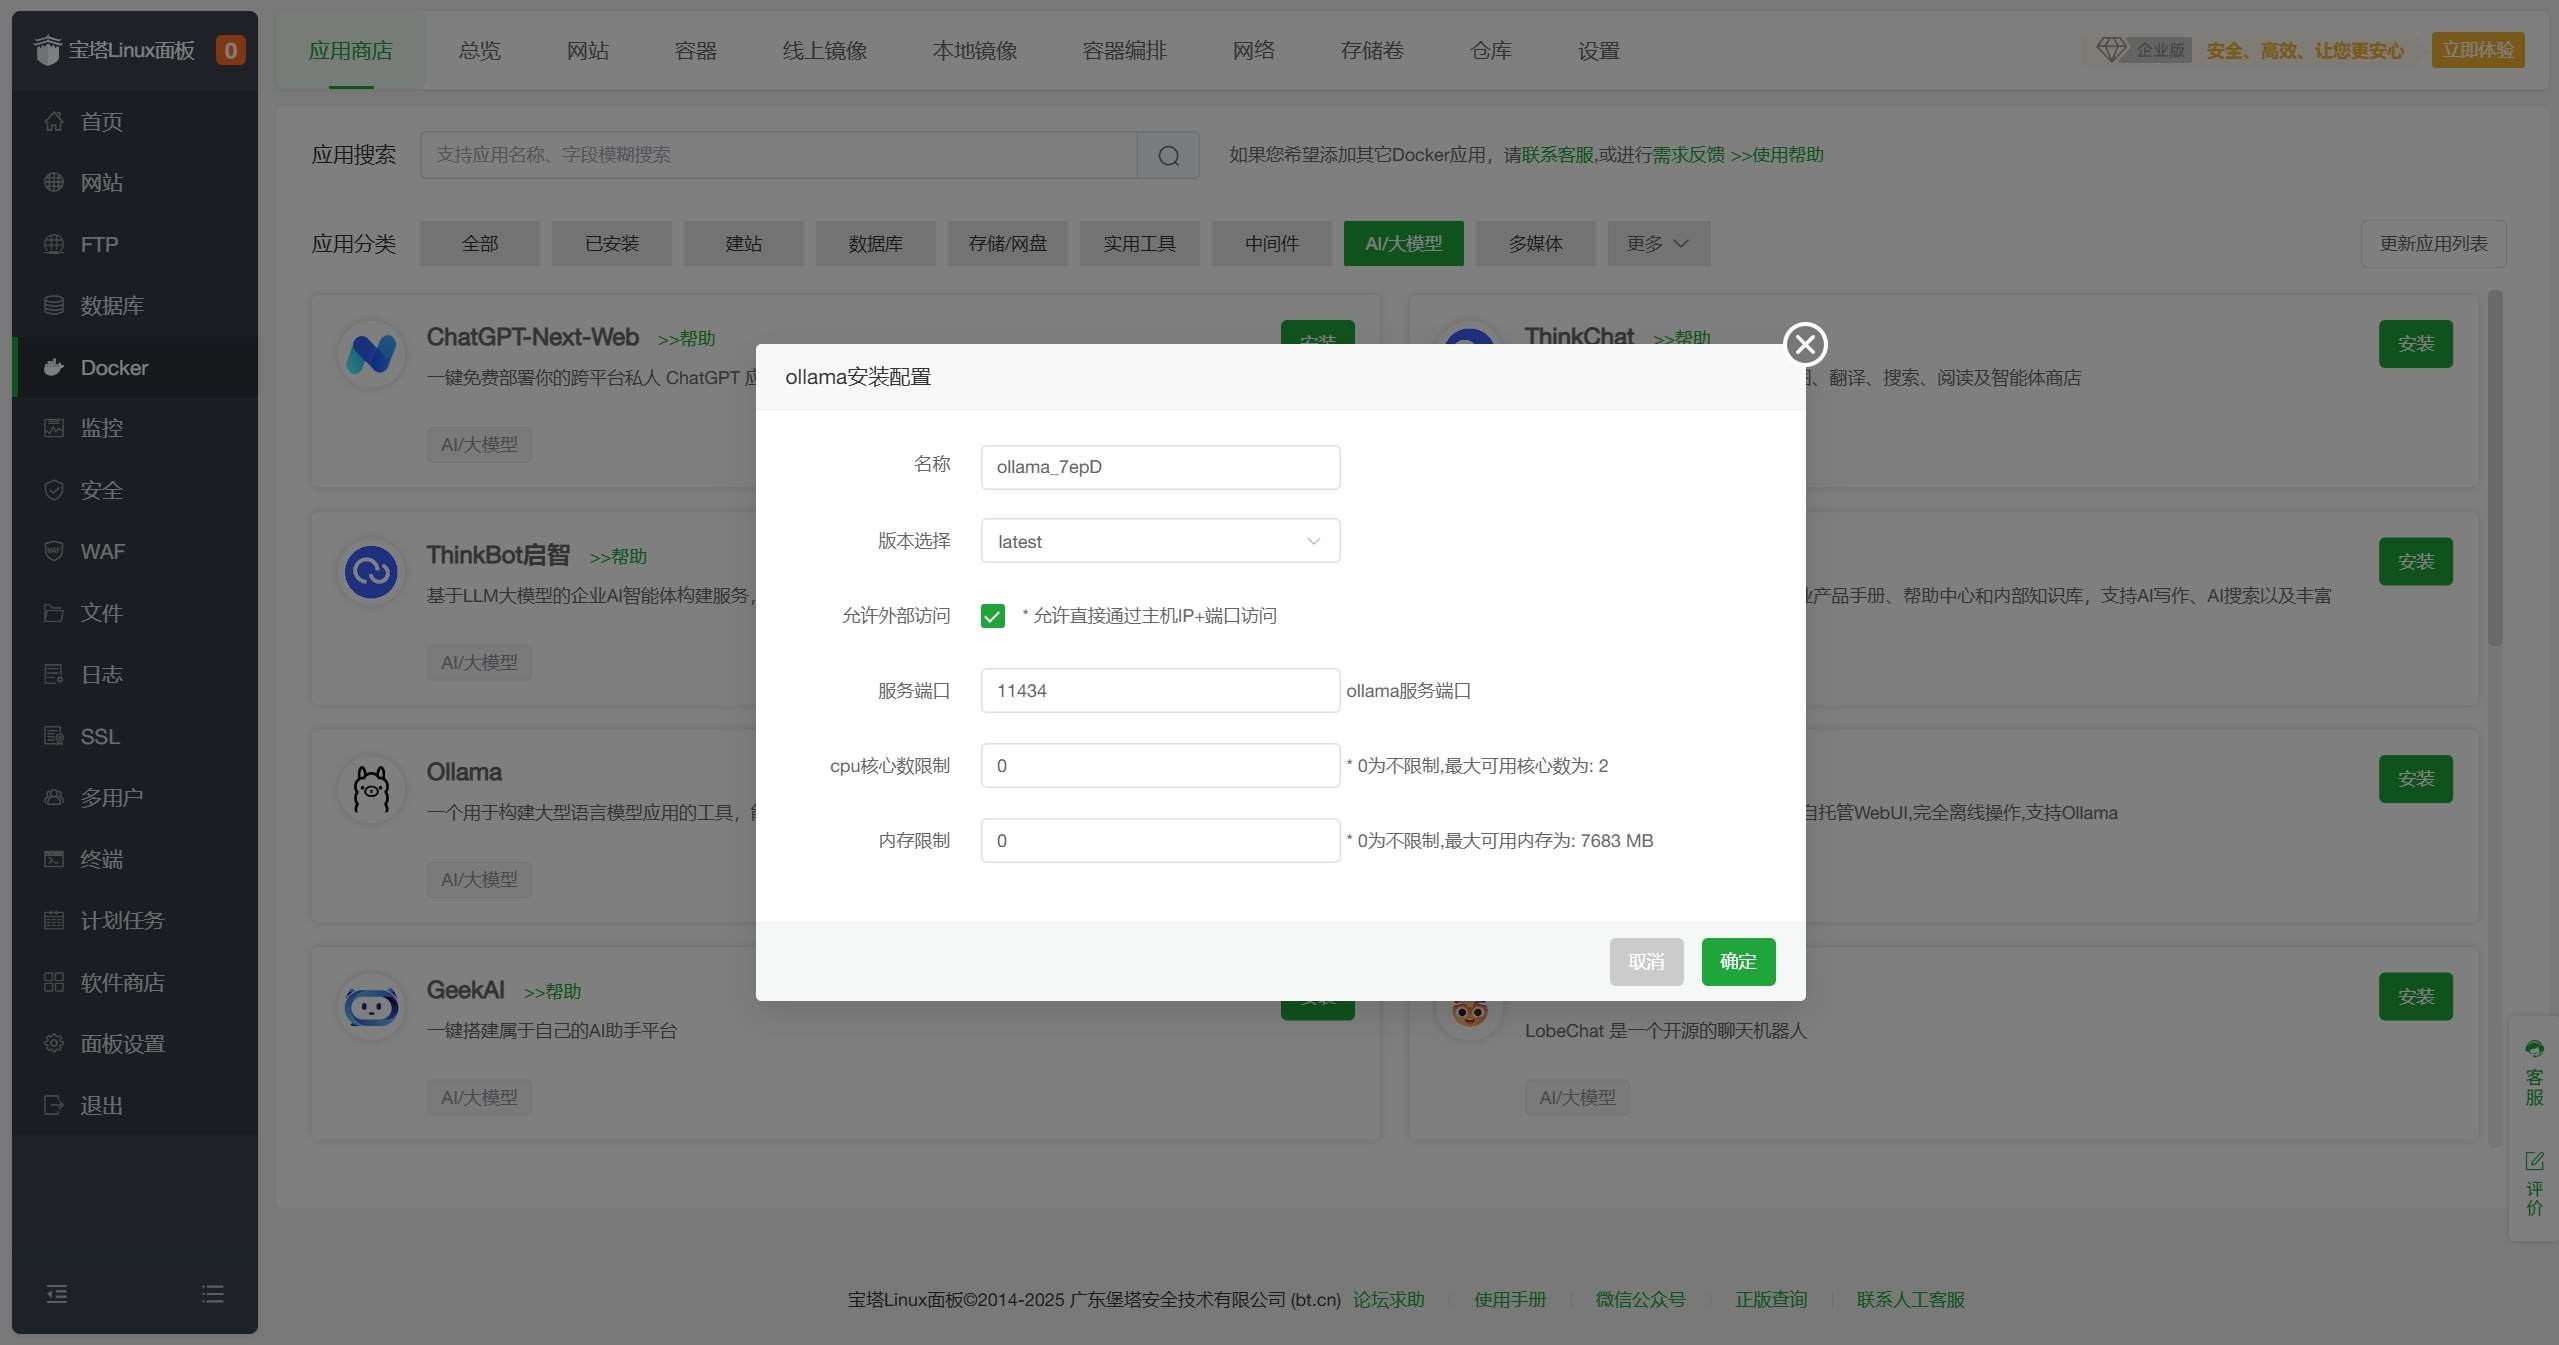Open sidebar menu list icon
Viewport: 2559px width, 1345px height.
click(x=213, y=1294)
